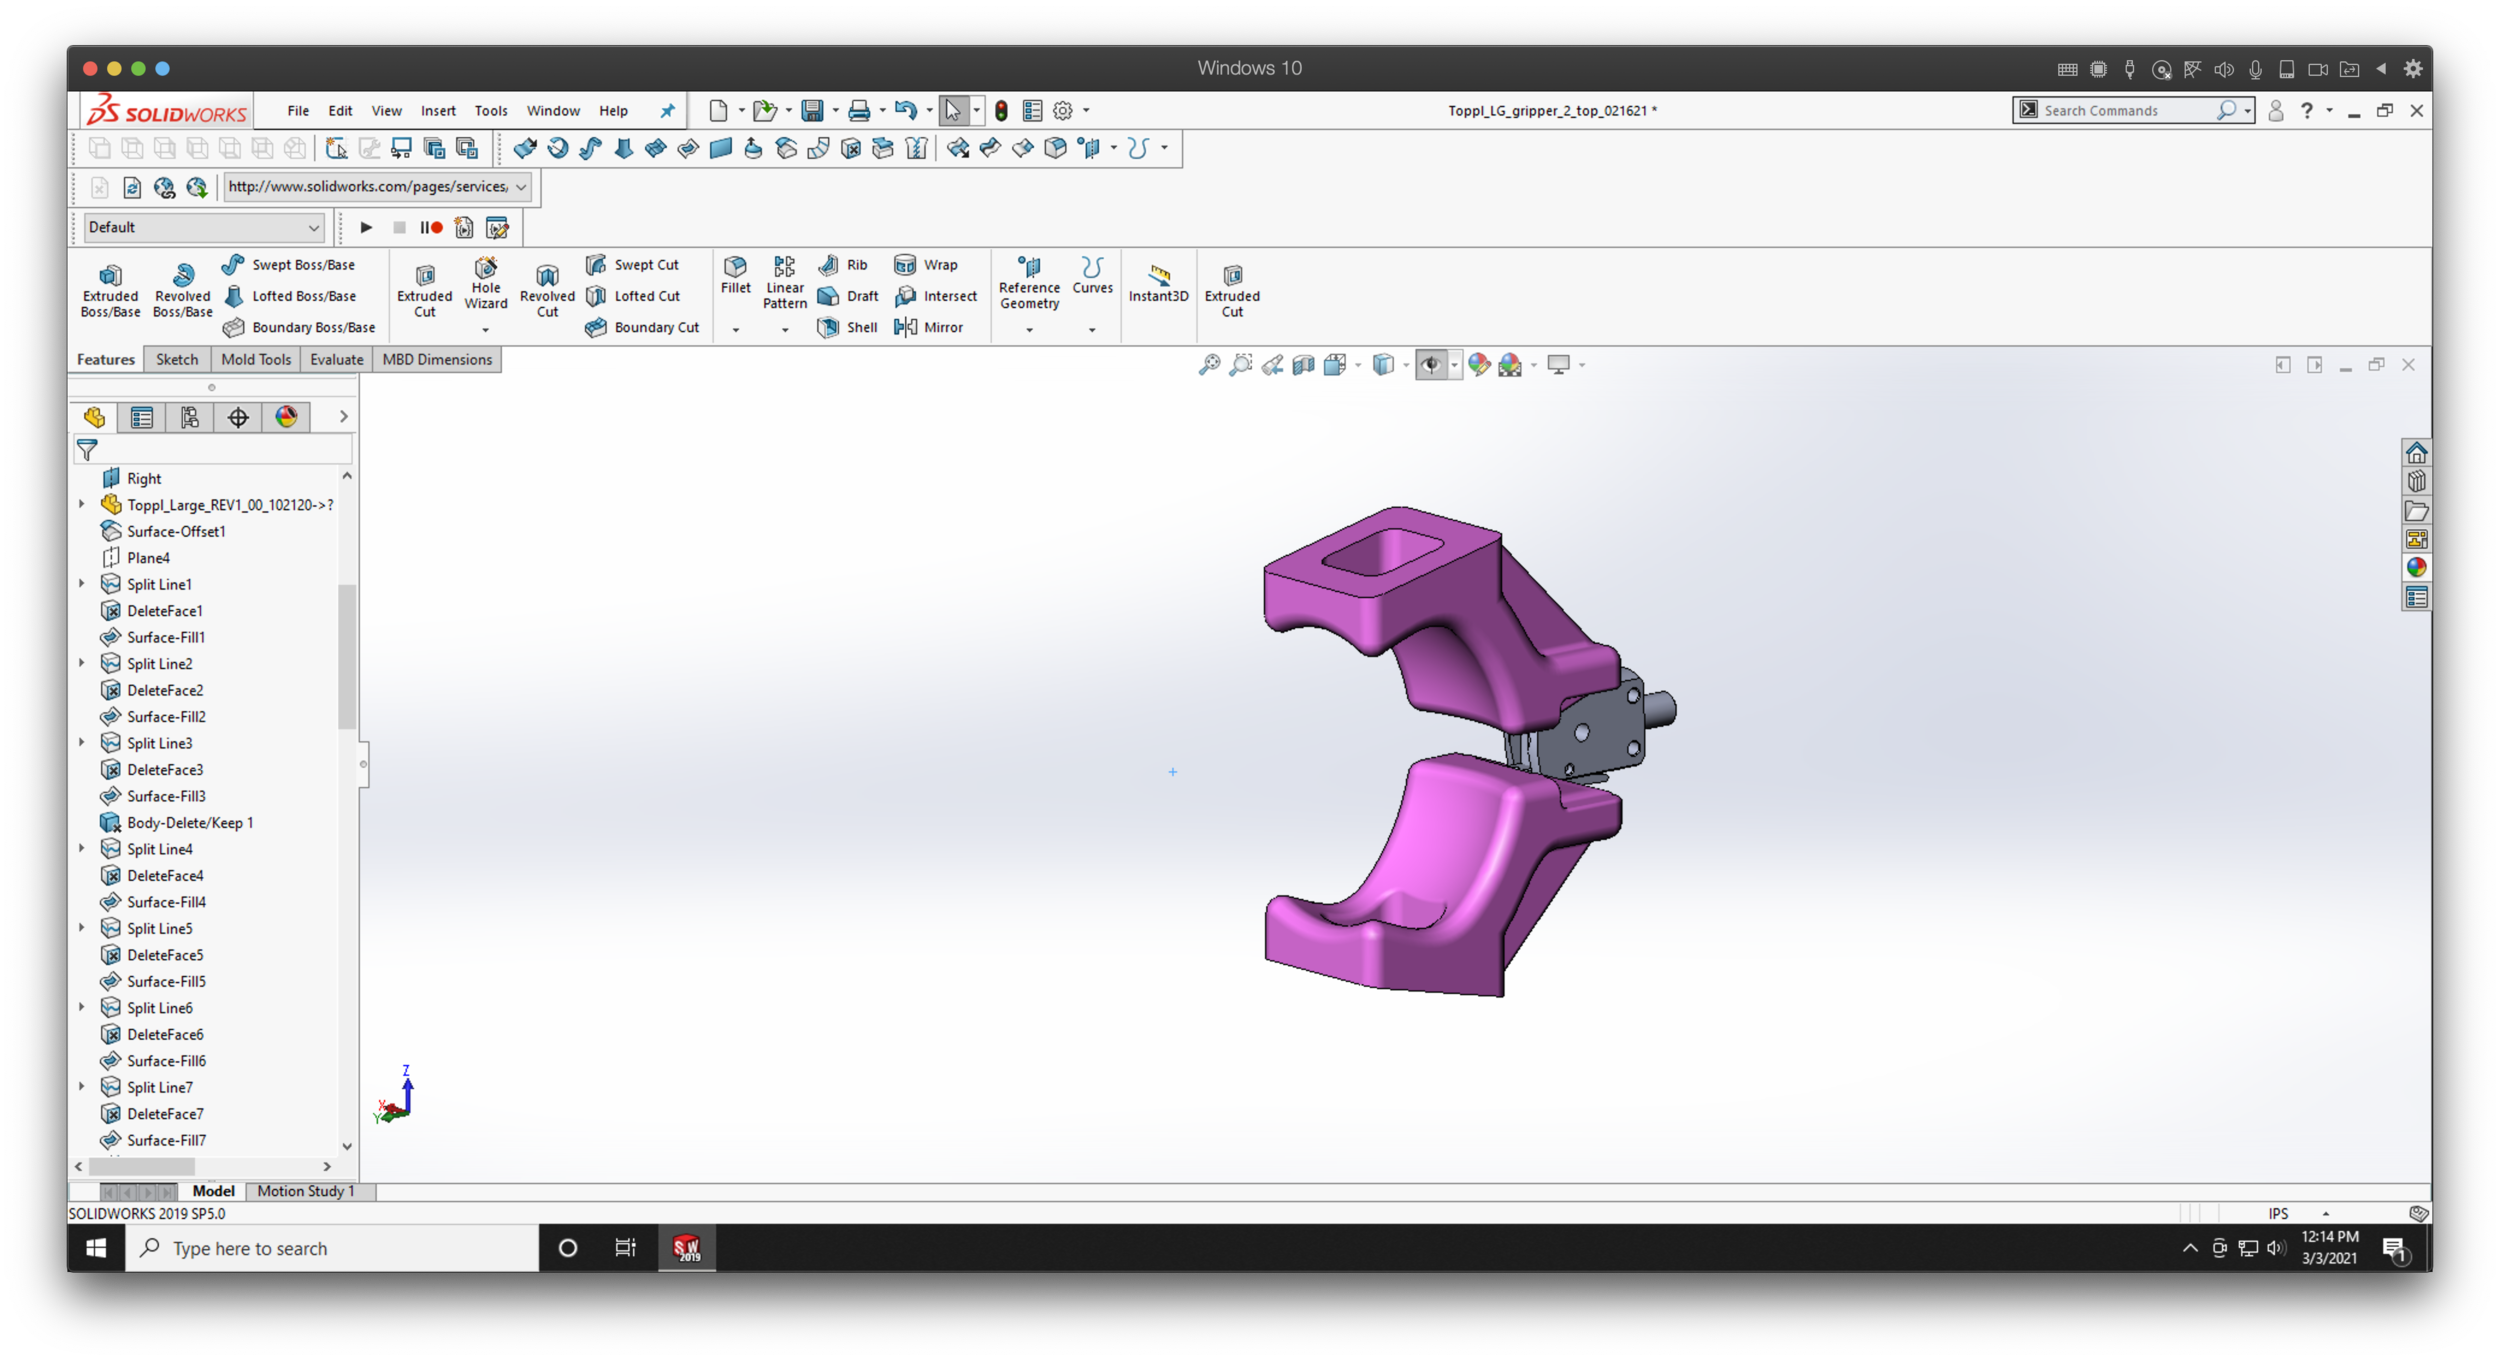2500x1361 pixels.
Task: Open the Curves dropdown arrow
Action: coord(1092,329)
